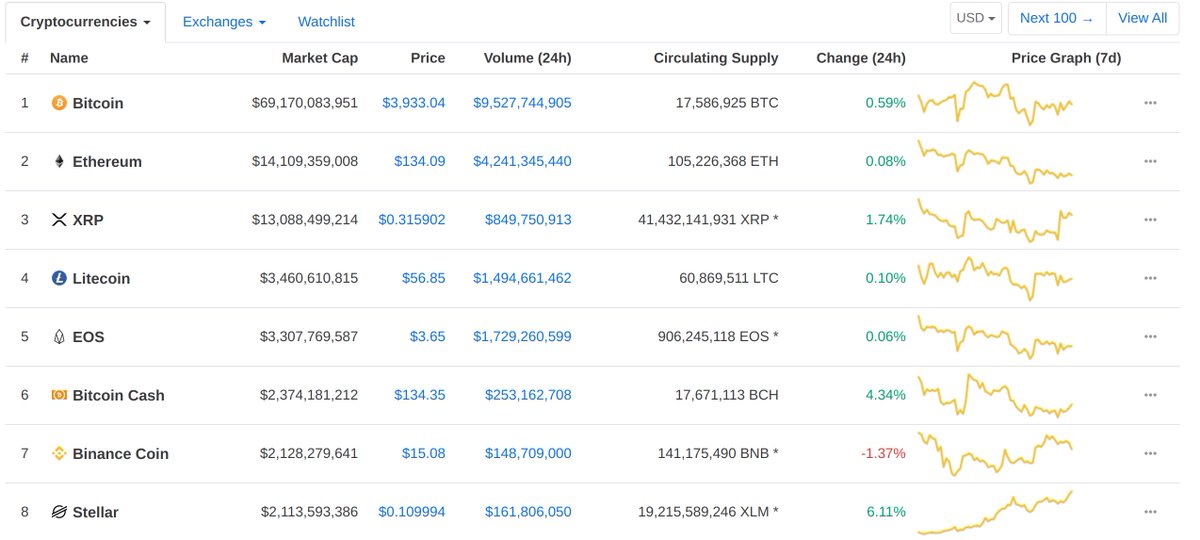Image resolution: width=1200 pixels, height=540 pixels.
Task: Go to Next 100 results
Action: pos(1056,18)
